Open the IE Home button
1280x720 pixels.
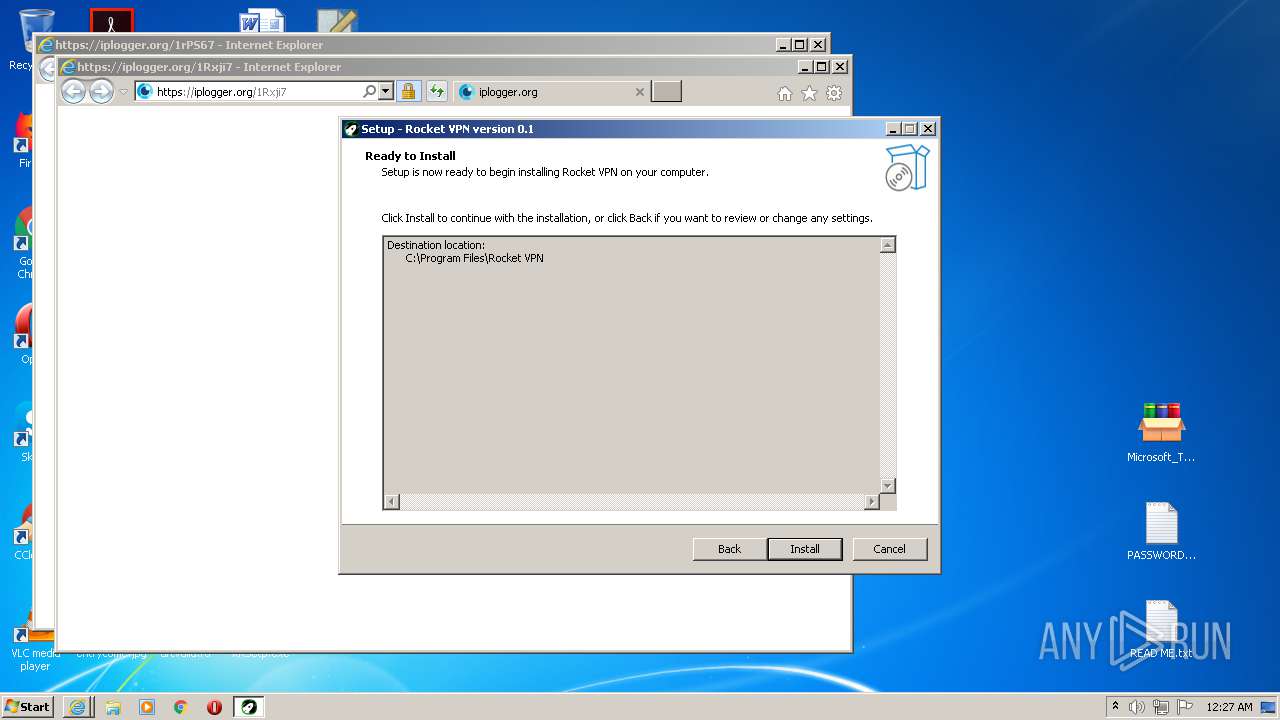pyautogui.click(x=785, y=93)
